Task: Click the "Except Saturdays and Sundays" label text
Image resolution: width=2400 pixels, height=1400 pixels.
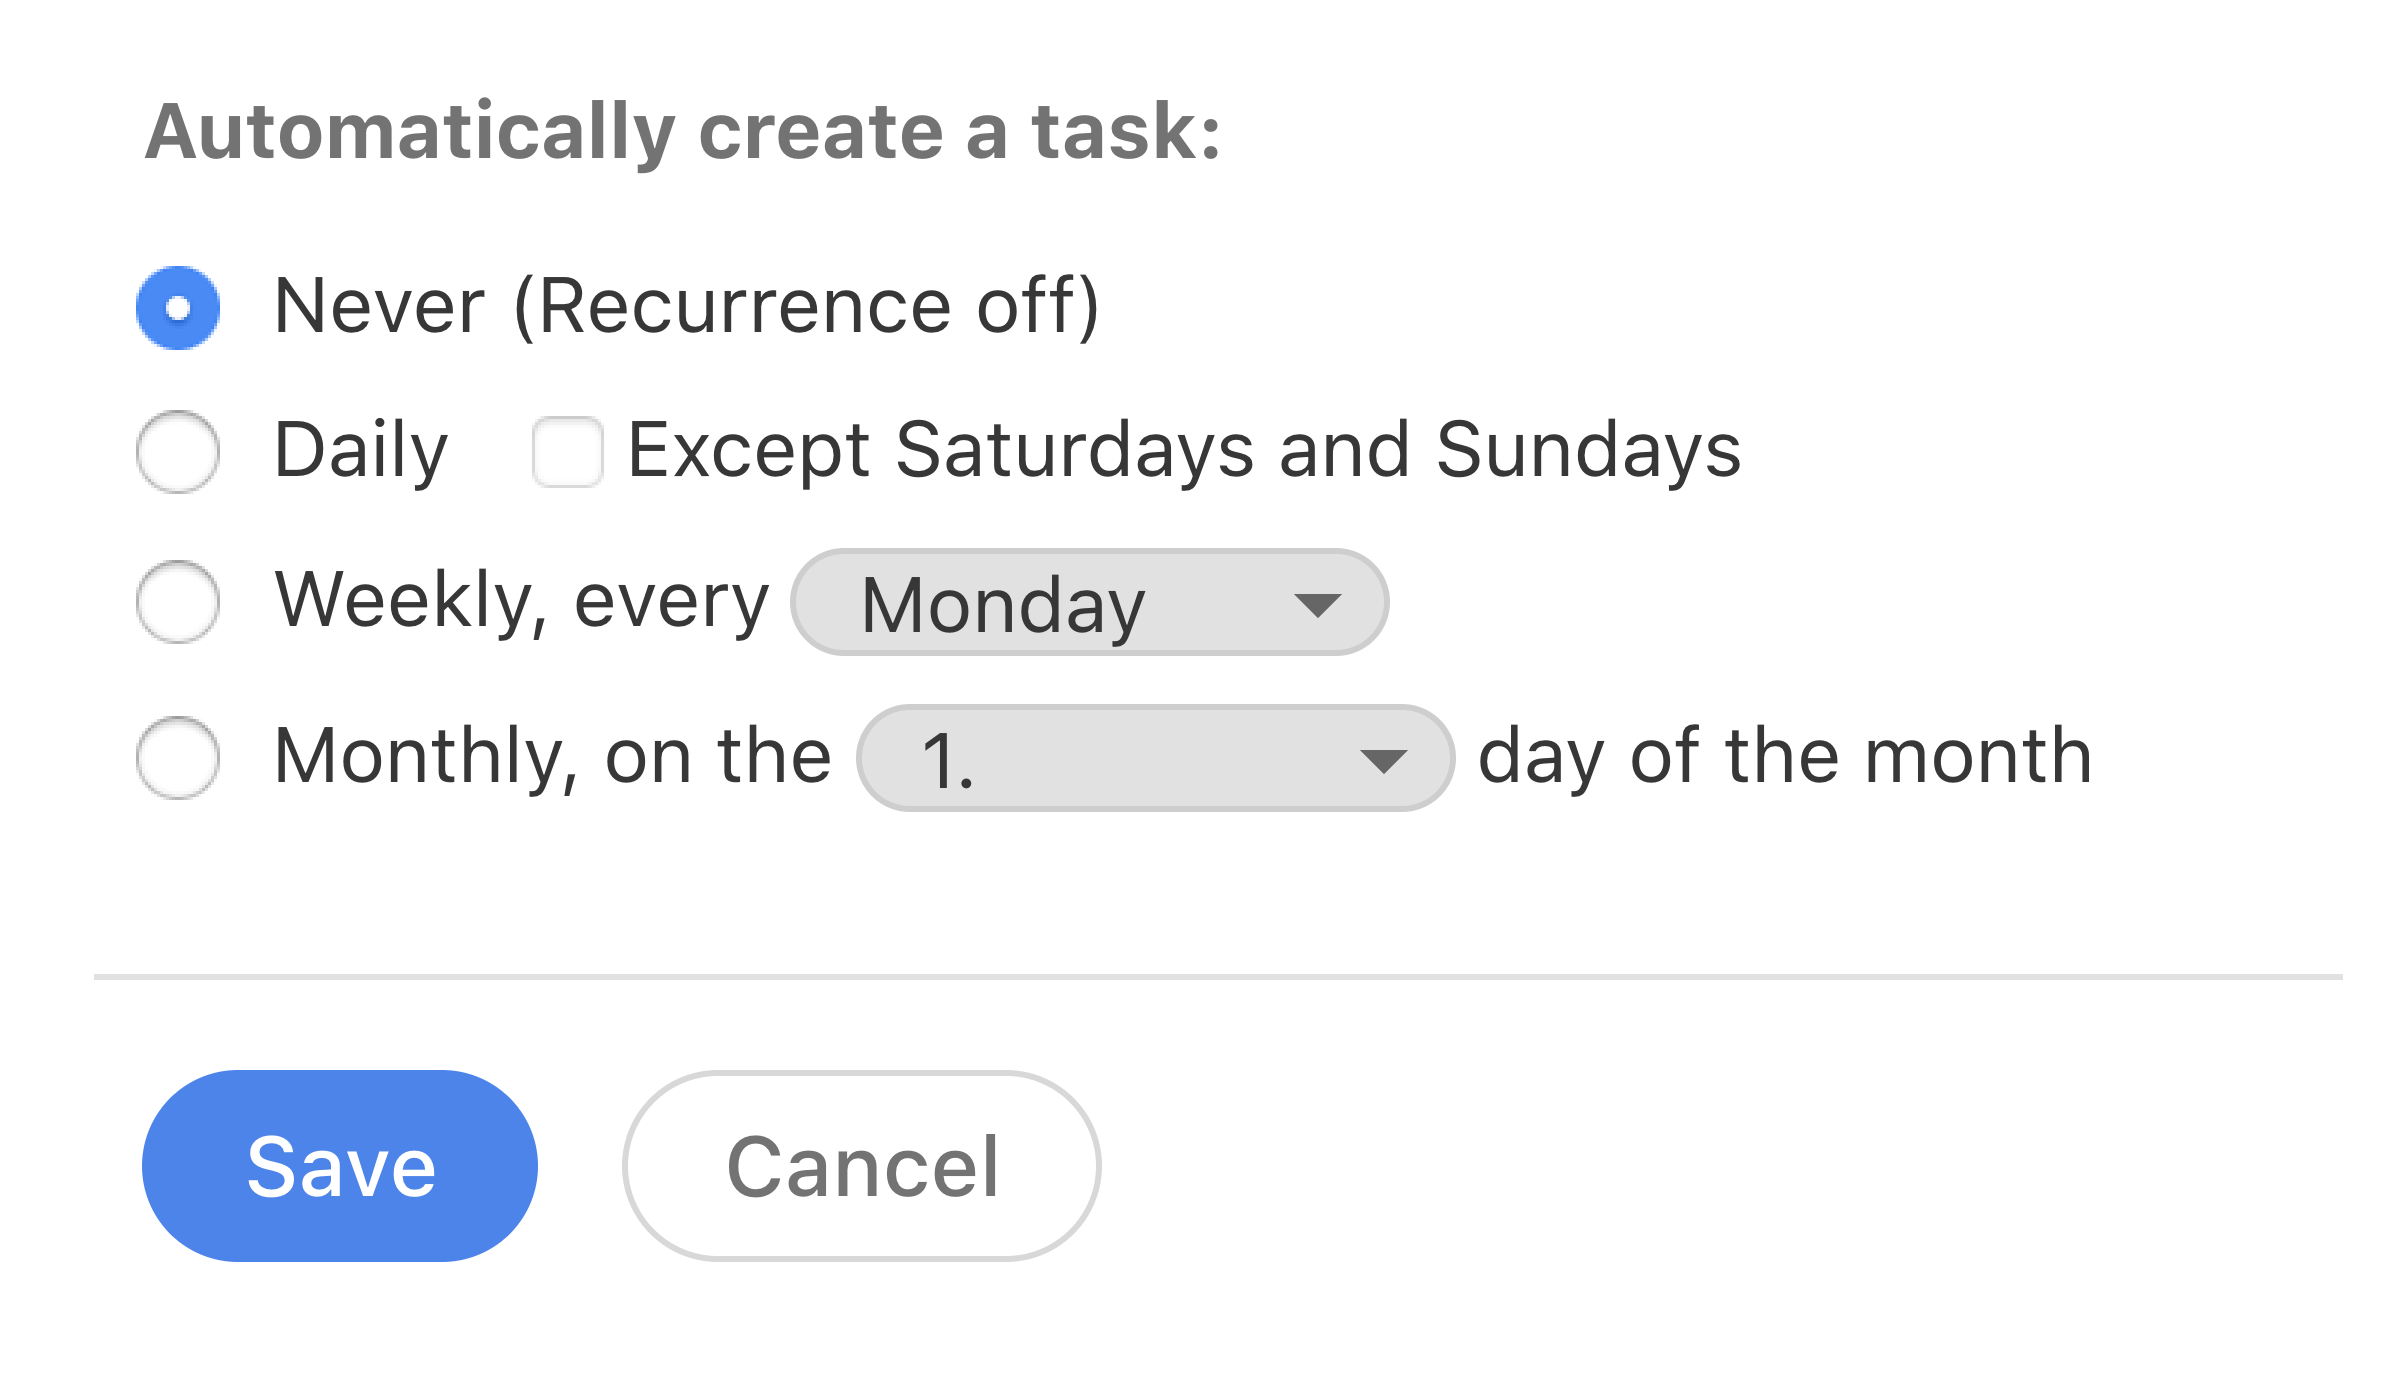Action: 1183,450
